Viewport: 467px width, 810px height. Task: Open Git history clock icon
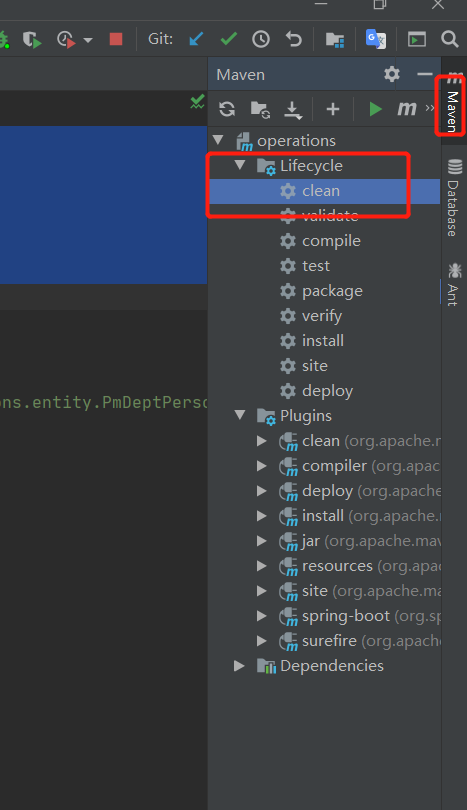(261, 39)
